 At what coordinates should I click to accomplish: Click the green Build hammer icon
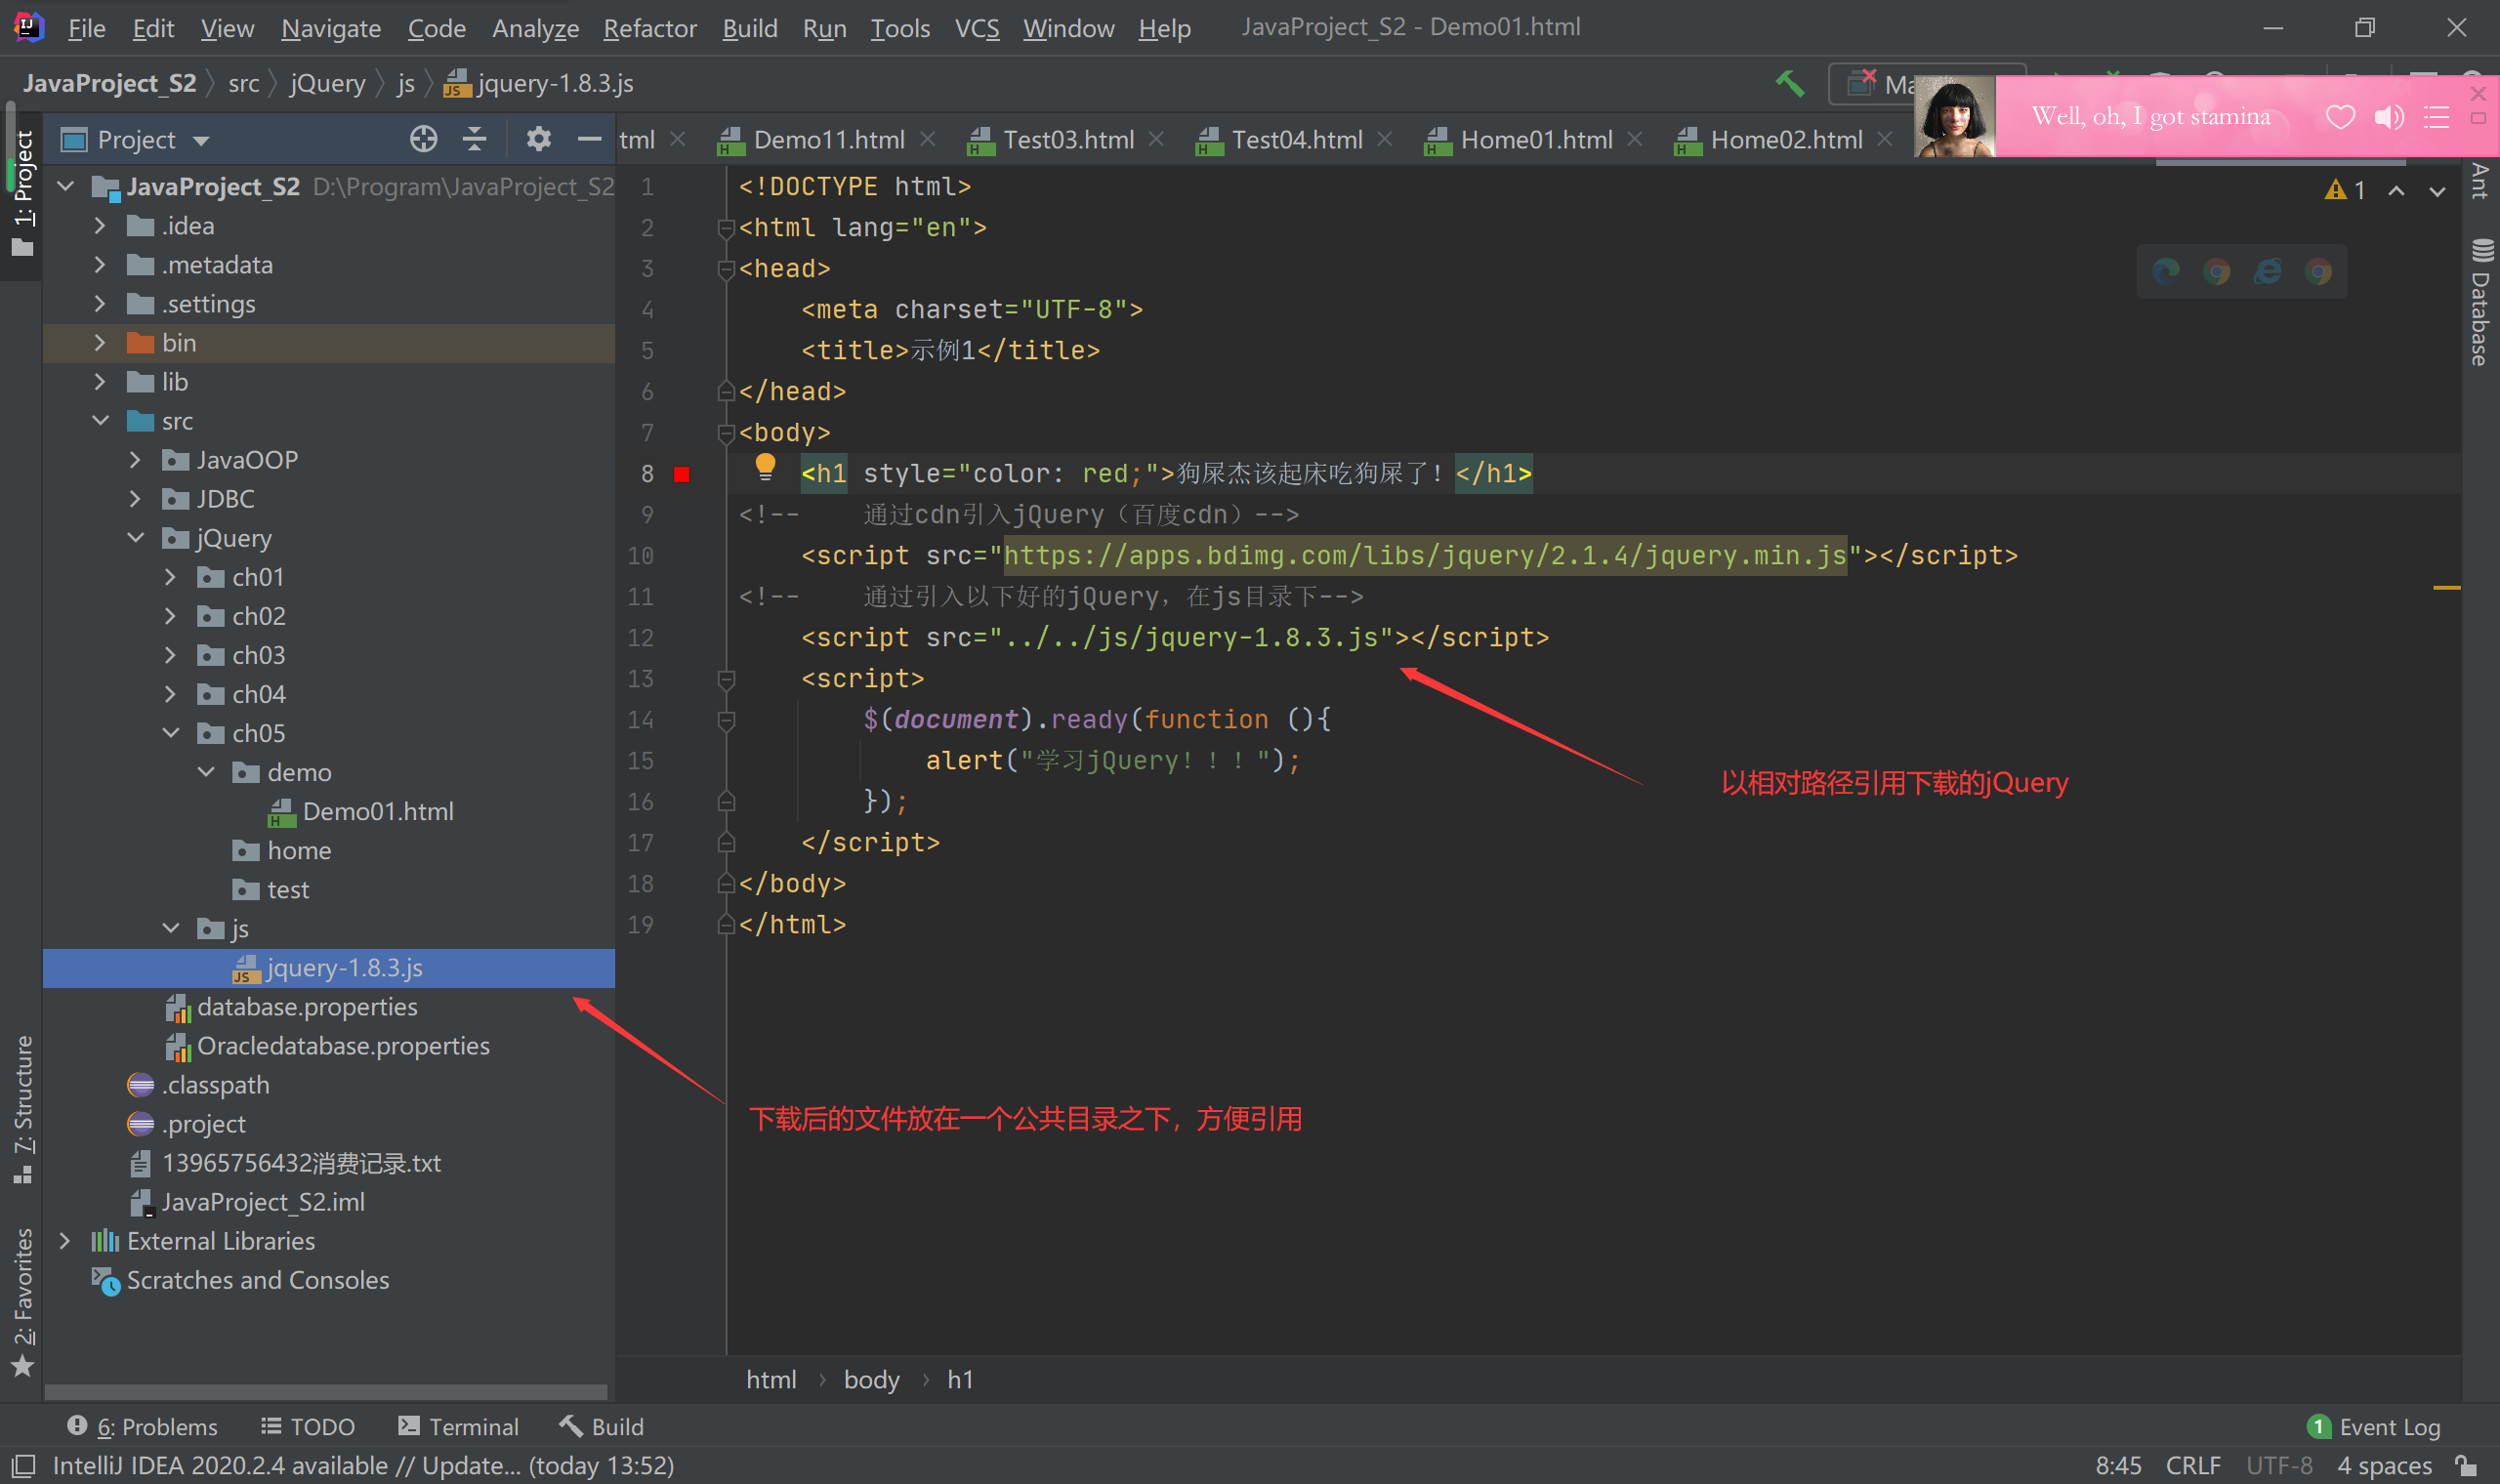tap(1789, 84)
